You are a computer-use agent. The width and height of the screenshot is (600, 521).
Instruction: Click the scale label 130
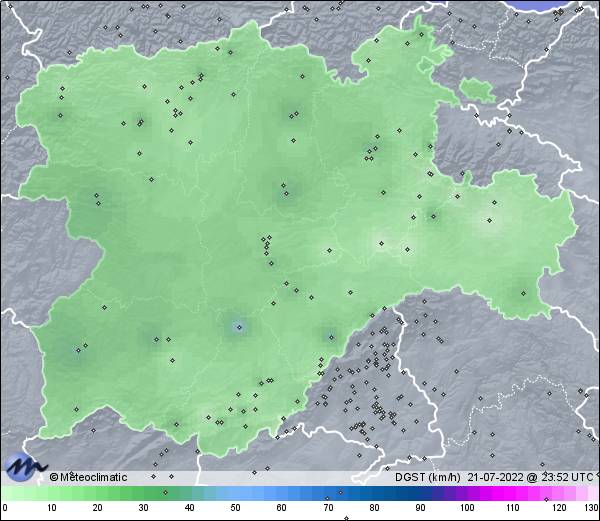(x=592, y=508)
